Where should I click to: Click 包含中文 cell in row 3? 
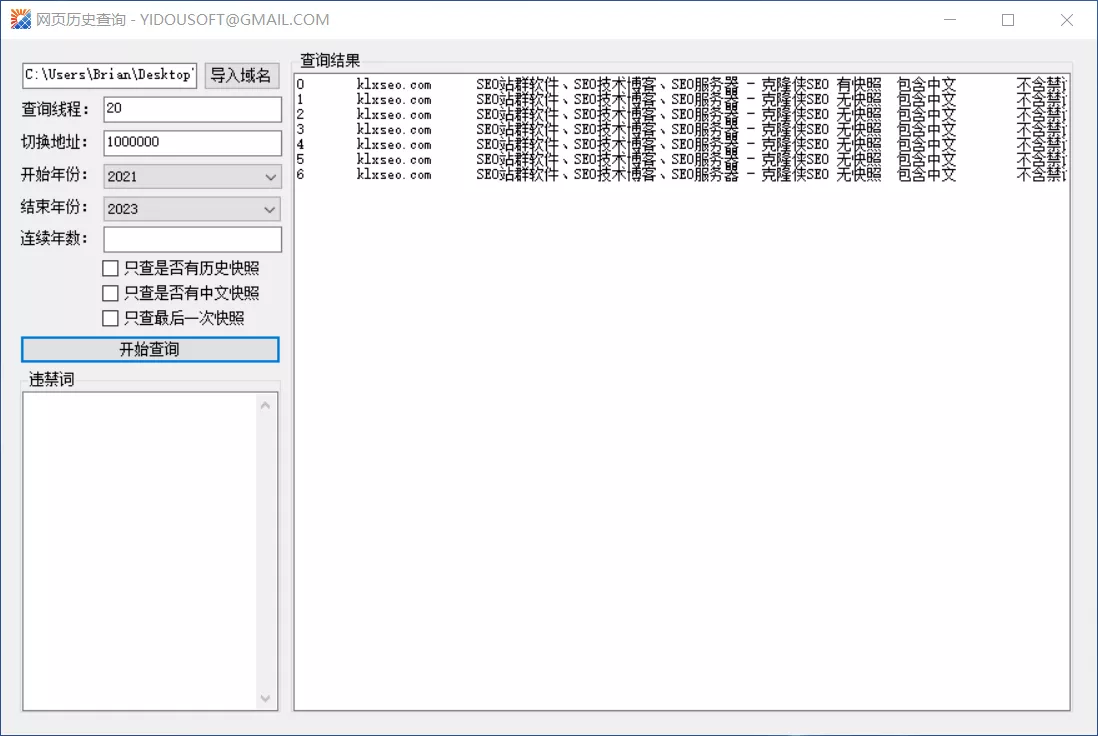coord(926,130)
